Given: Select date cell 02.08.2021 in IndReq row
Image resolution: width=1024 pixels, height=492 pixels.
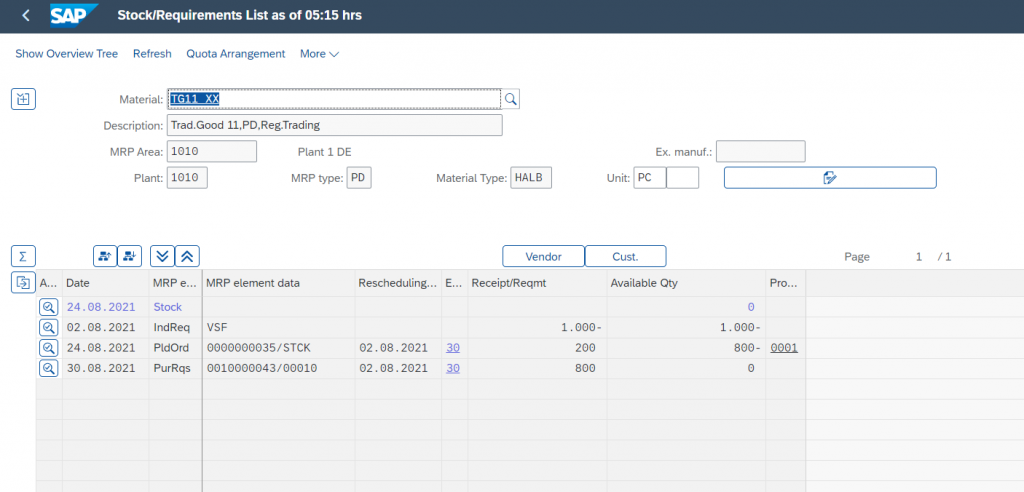Looking at the screenshot, I should 105,327.
